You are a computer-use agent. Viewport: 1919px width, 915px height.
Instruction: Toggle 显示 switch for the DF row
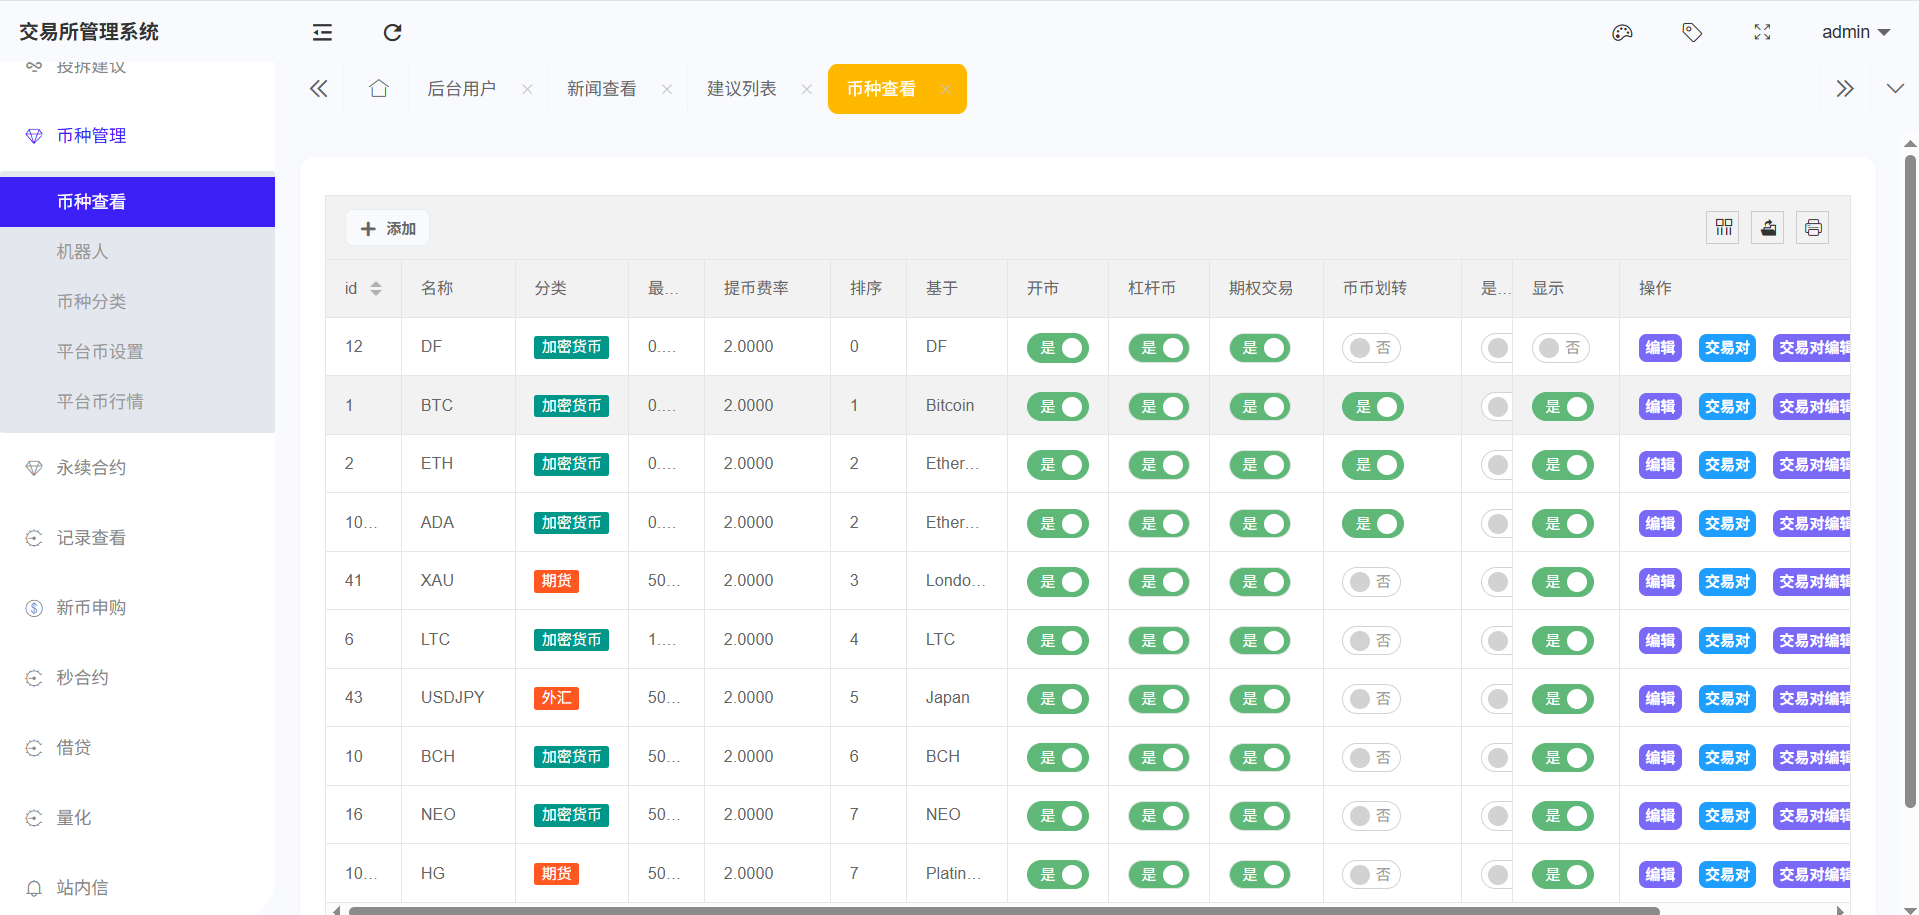(x=1560, y=348)
